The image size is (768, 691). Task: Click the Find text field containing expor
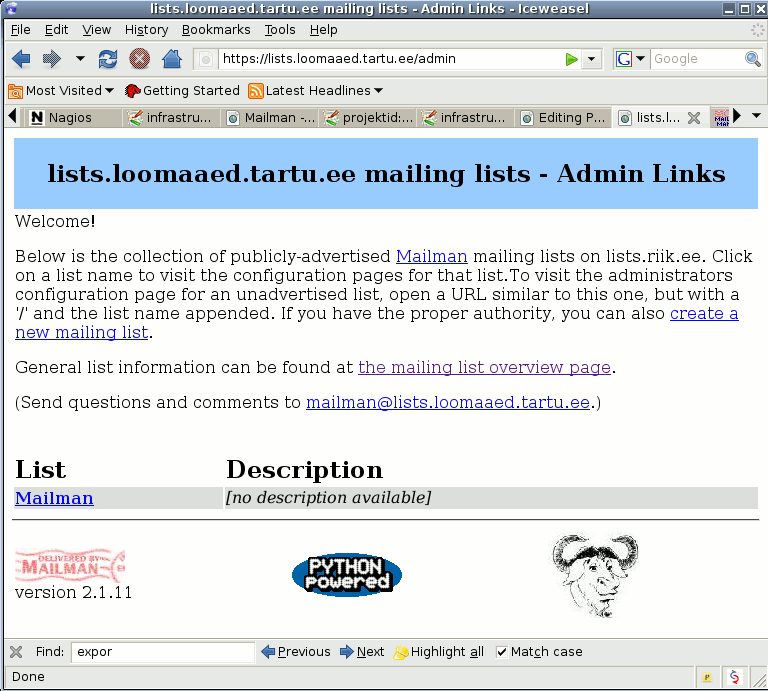click(x=163, y=652)
